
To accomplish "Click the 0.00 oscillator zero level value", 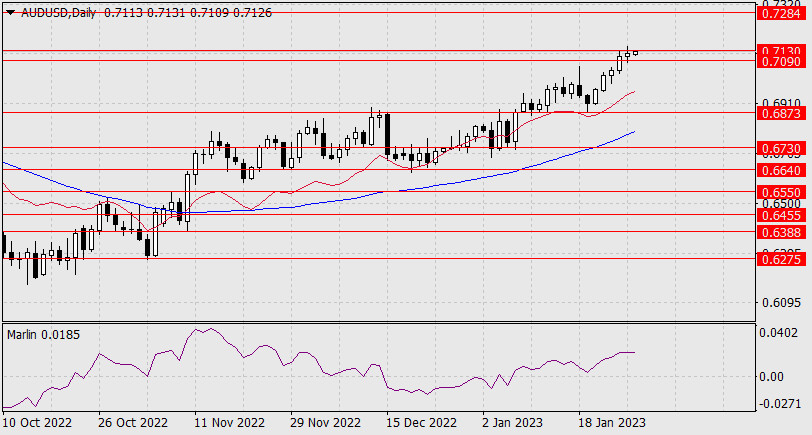I will click(x=772, y=376).
